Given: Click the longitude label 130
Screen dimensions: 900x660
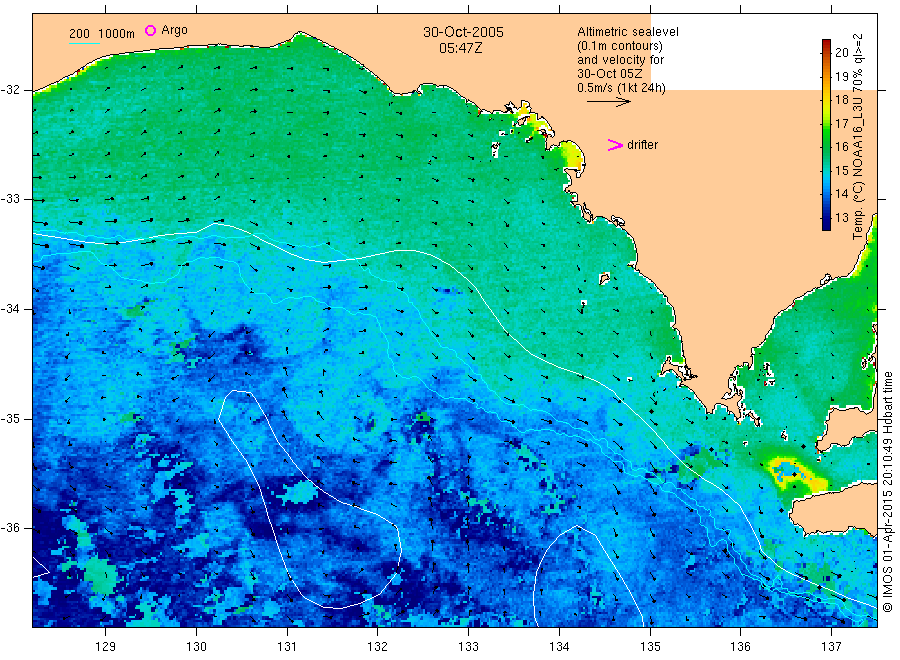Looking at the screenshot, I should (x=196, y=646).
